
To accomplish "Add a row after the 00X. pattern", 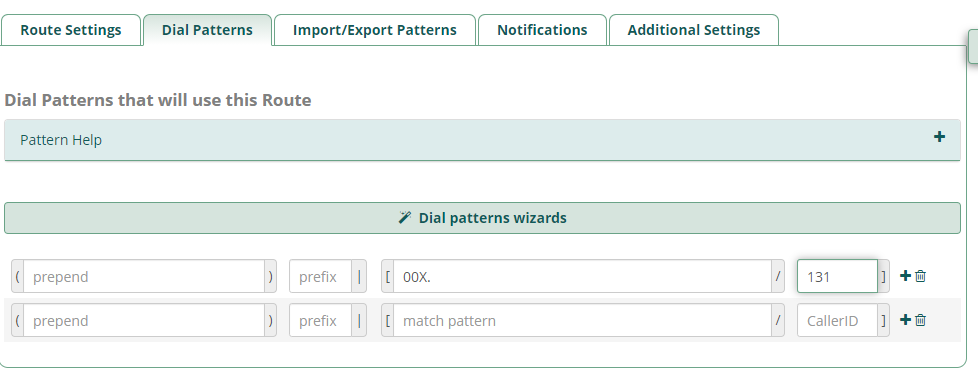I will click(905, 276).
